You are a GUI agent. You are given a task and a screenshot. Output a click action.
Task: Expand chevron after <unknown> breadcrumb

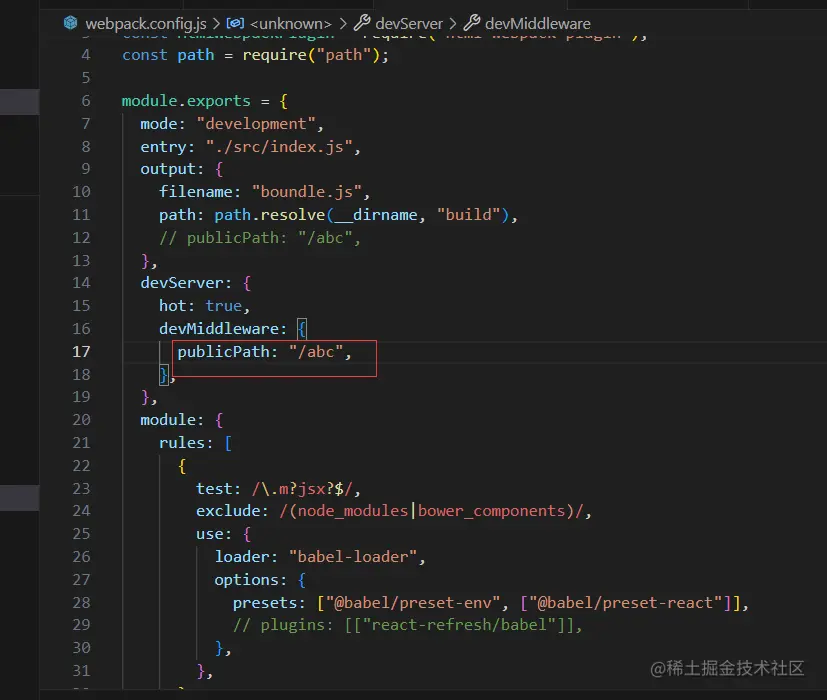pyautogui.click(x=343, y=24)
